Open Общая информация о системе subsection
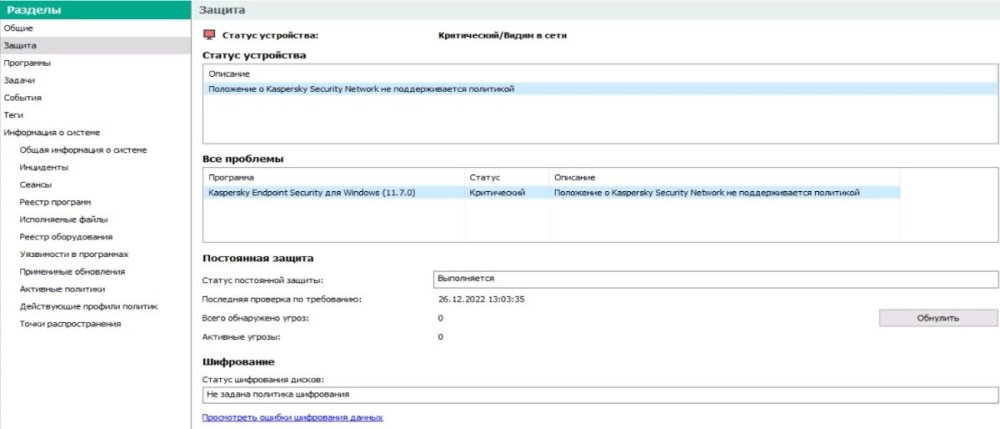The height and width of the screenshot is (429, 1000). pyautogui.click(x=83, y=150)
